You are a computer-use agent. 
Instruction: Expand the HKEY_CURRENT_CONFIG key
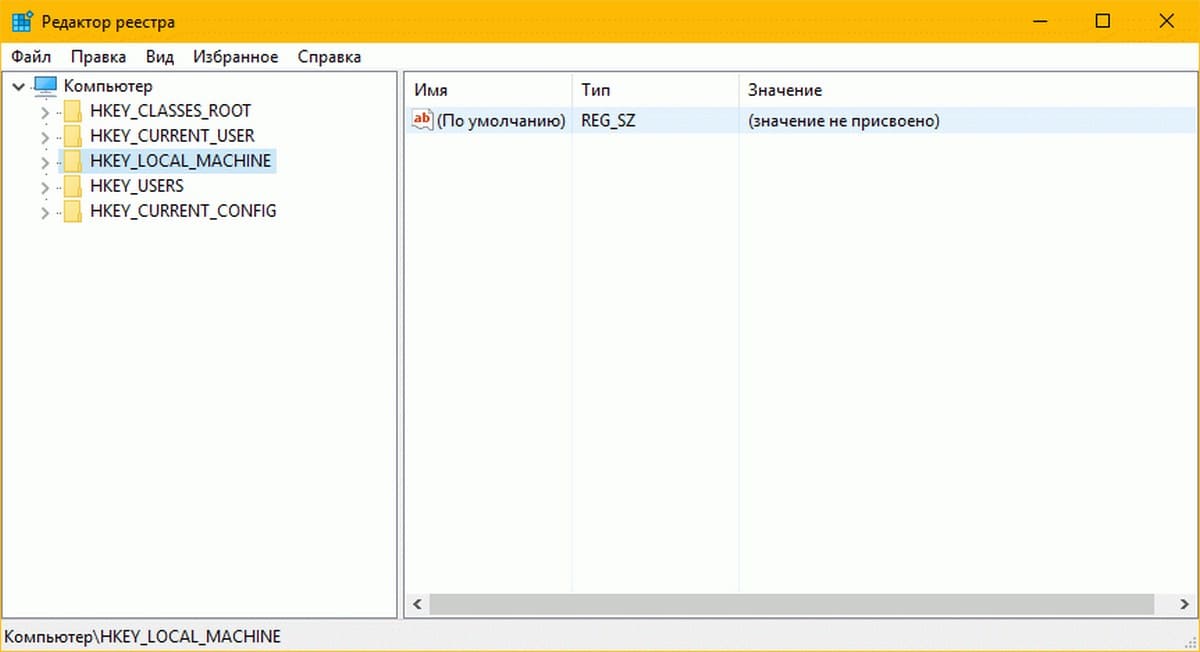pos(44,211)
